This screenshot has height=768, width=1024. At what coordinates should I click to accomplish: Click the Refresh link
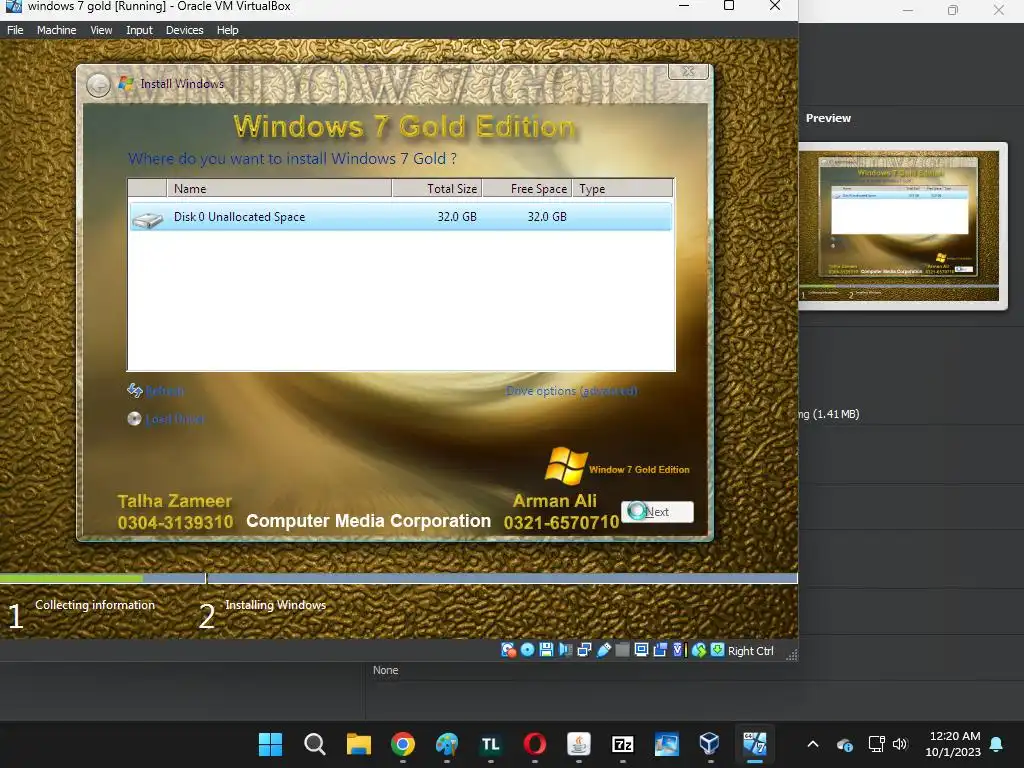[165, 391]
